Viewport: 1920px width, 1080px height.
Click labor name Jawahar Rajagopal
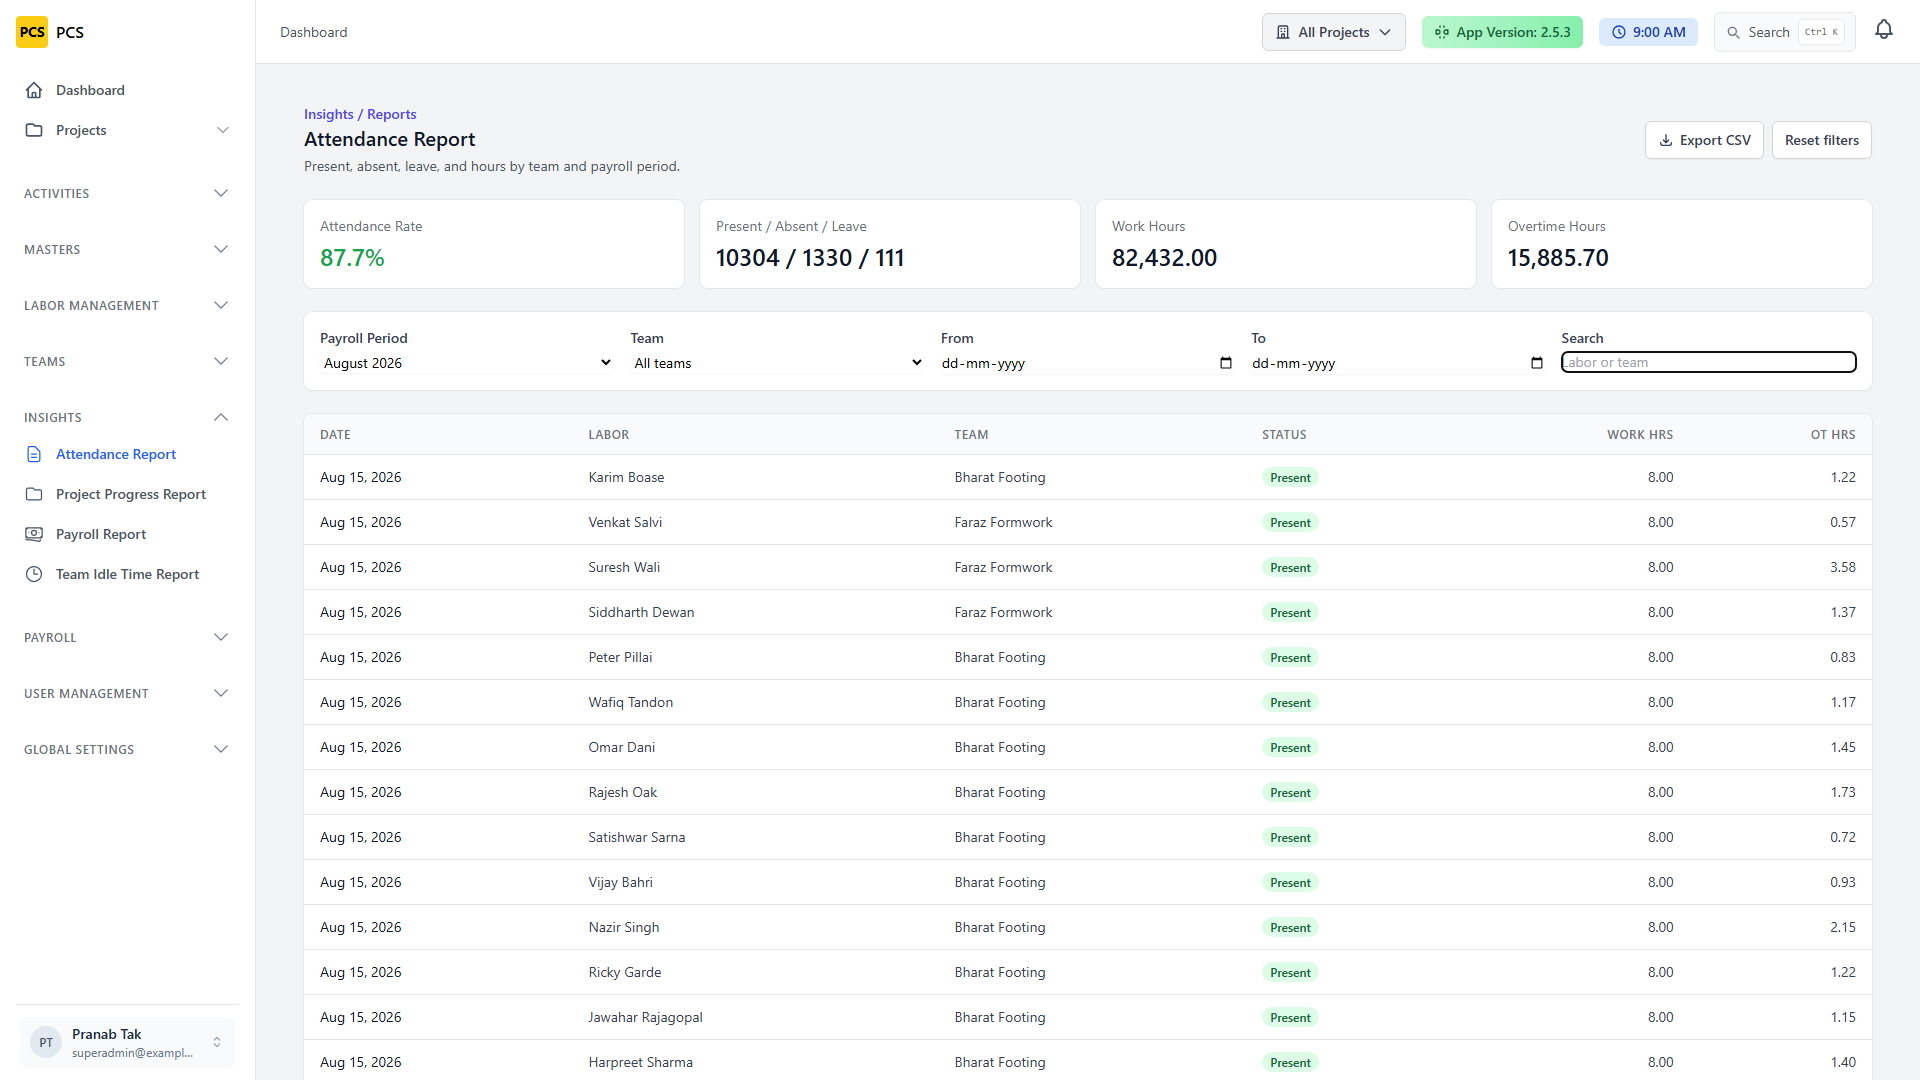(x=645, y=1017)
